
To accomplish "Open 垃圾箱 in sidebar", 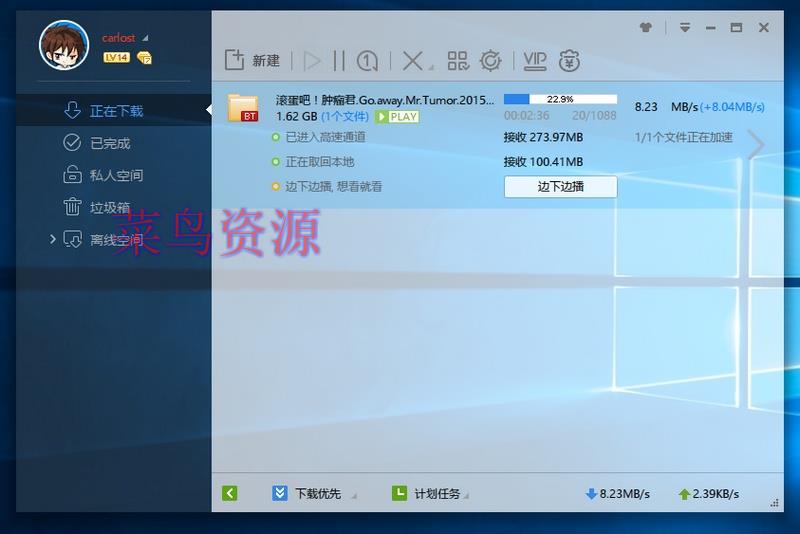I will coord(113,207).
